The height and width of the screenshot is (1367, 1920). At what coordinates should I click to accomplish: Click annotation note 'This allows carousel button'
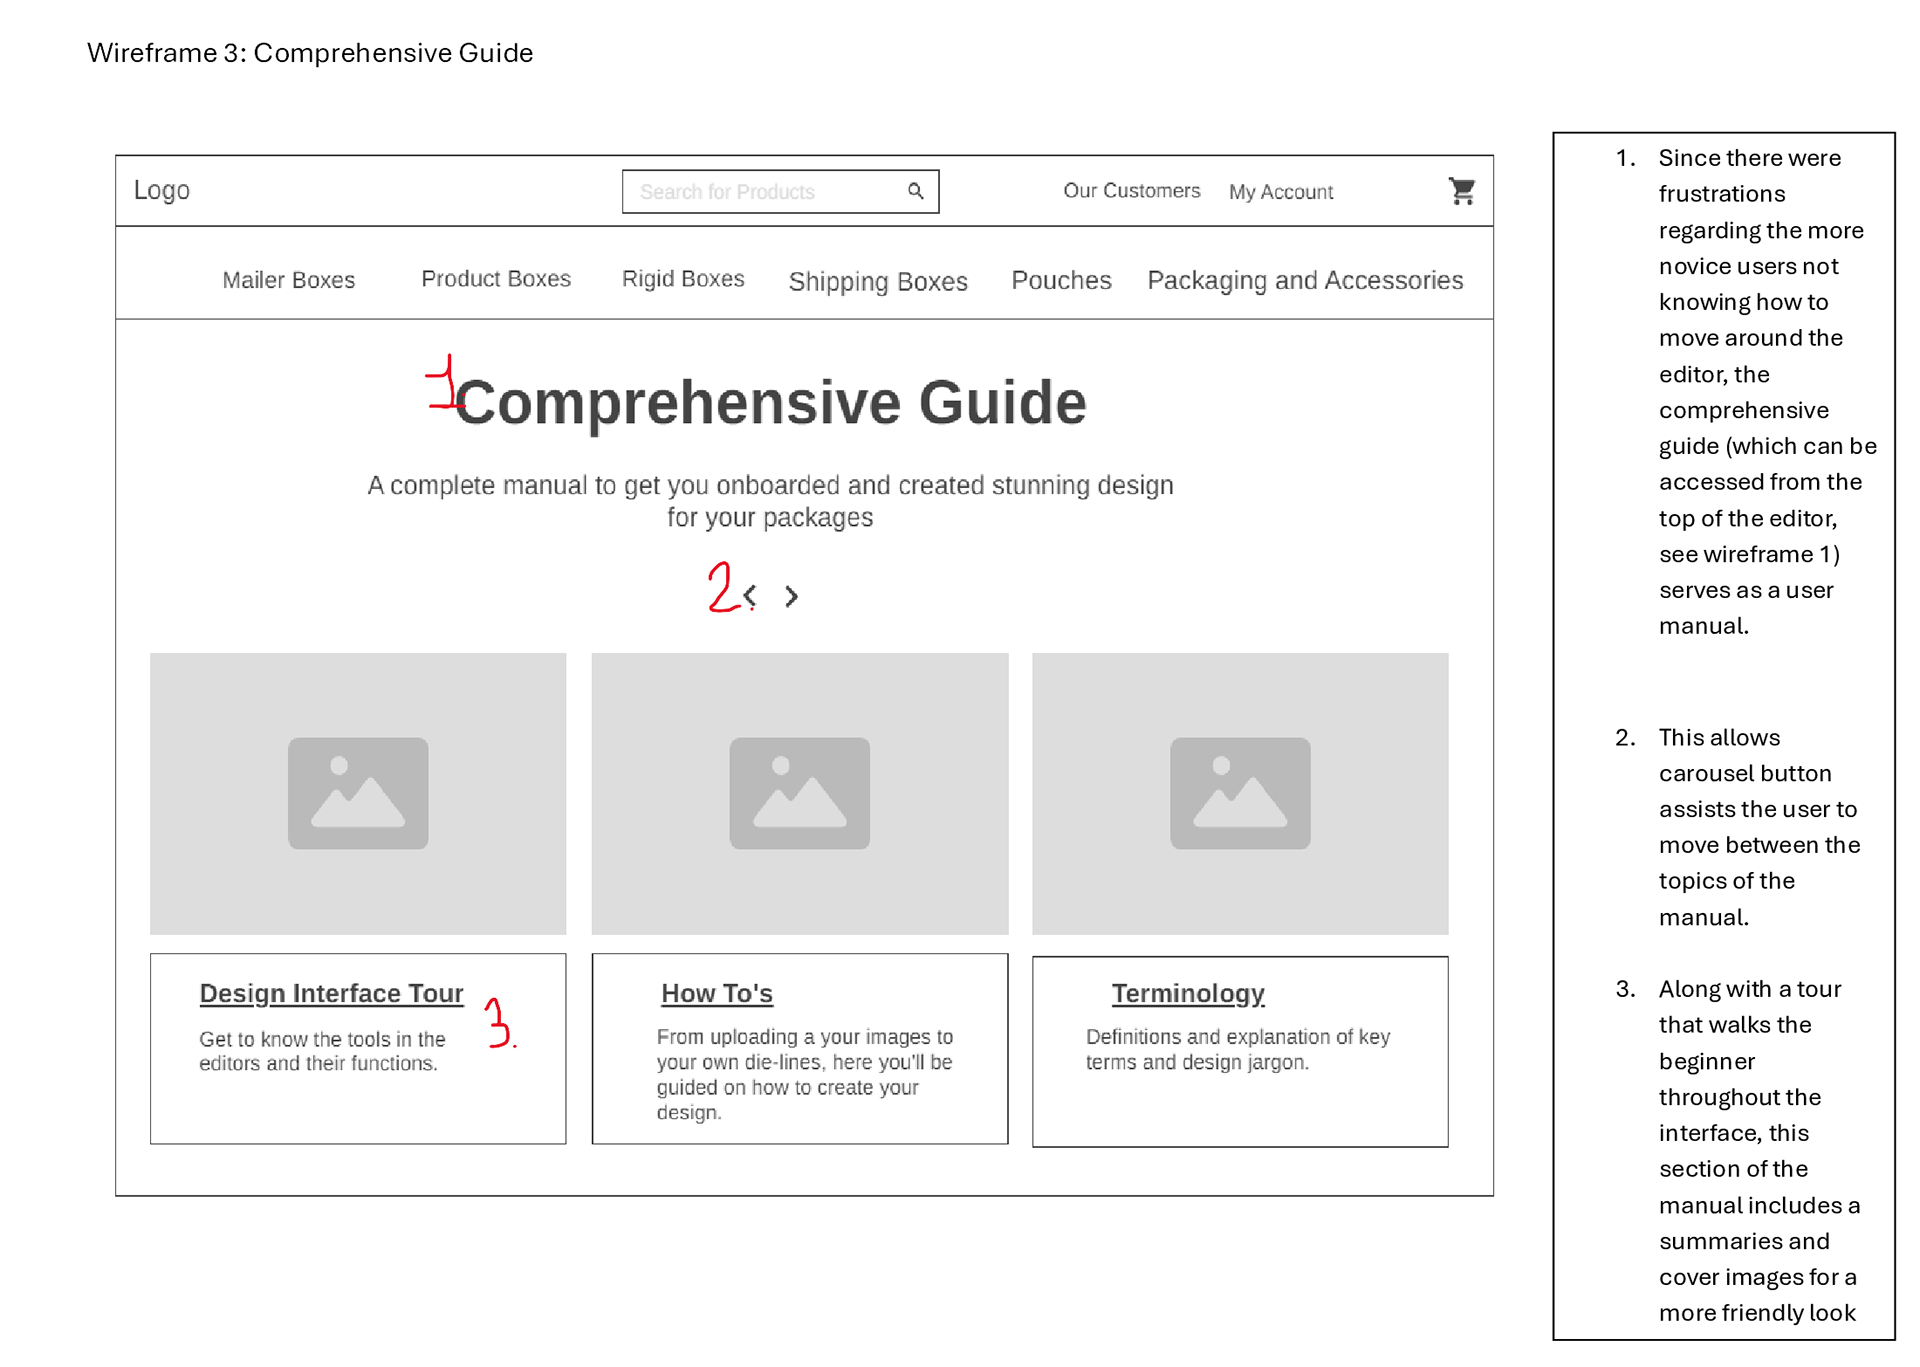coord(1759,827)
